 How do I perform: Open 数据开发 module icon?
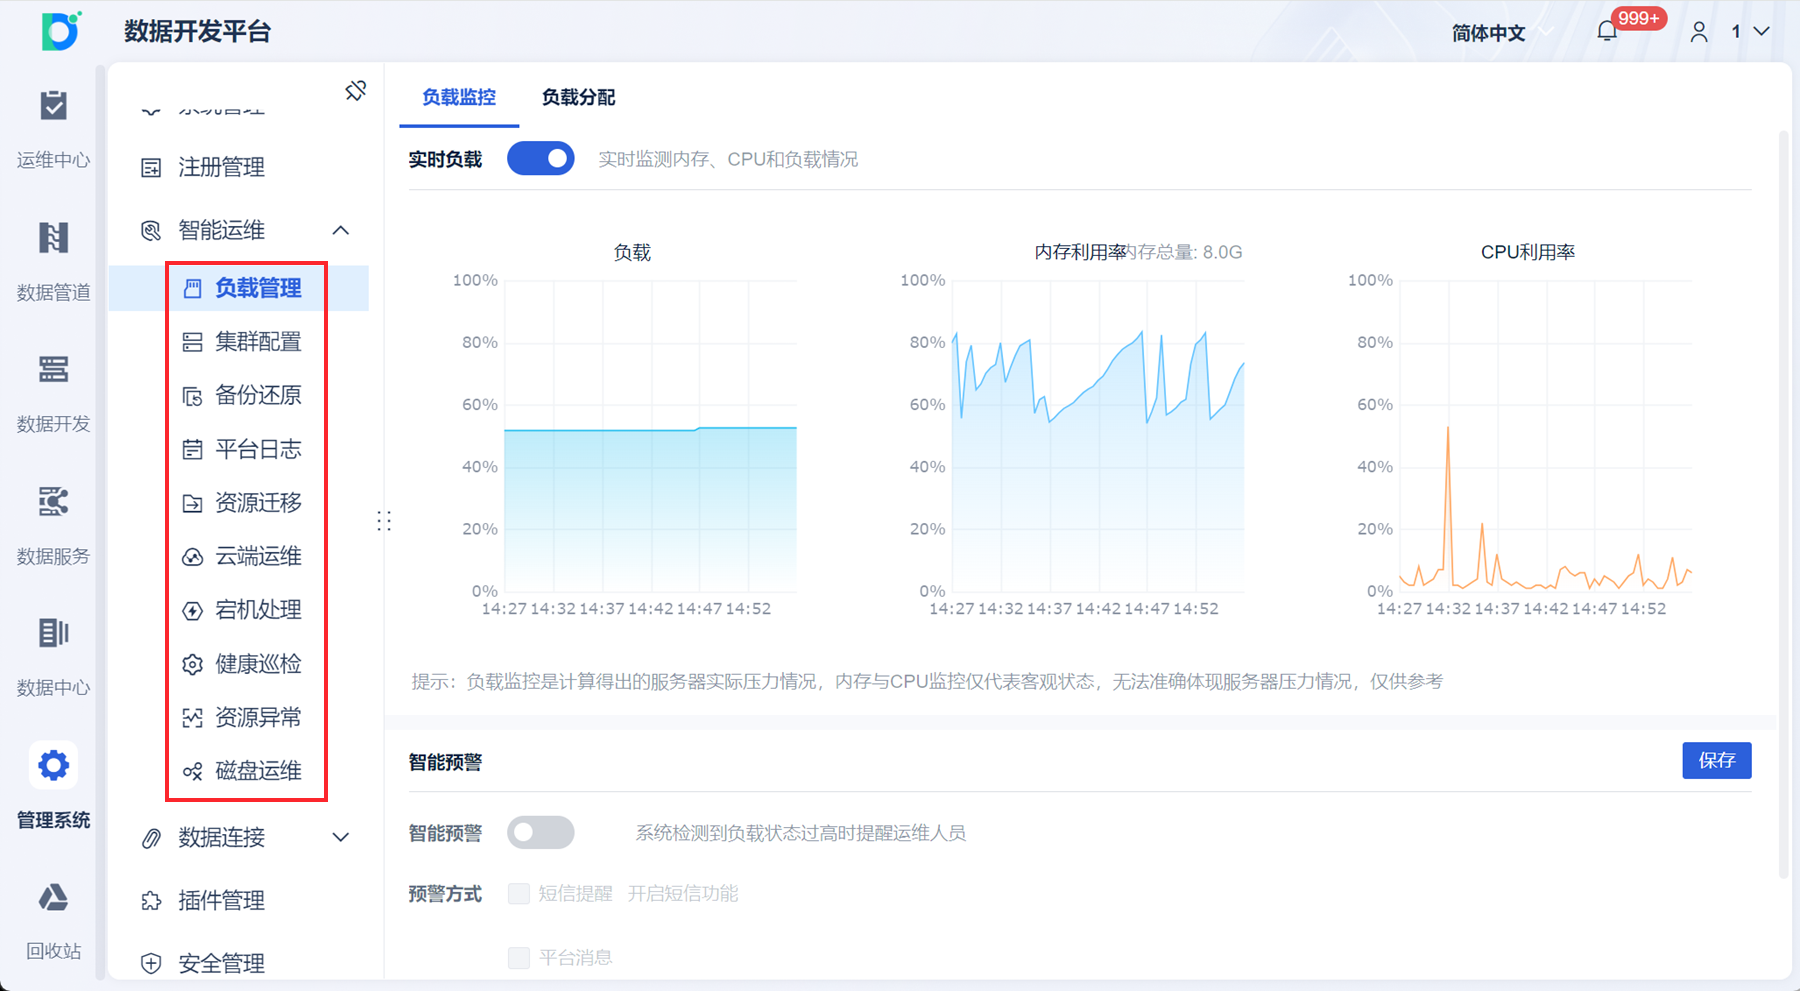(x=53, y=369)
